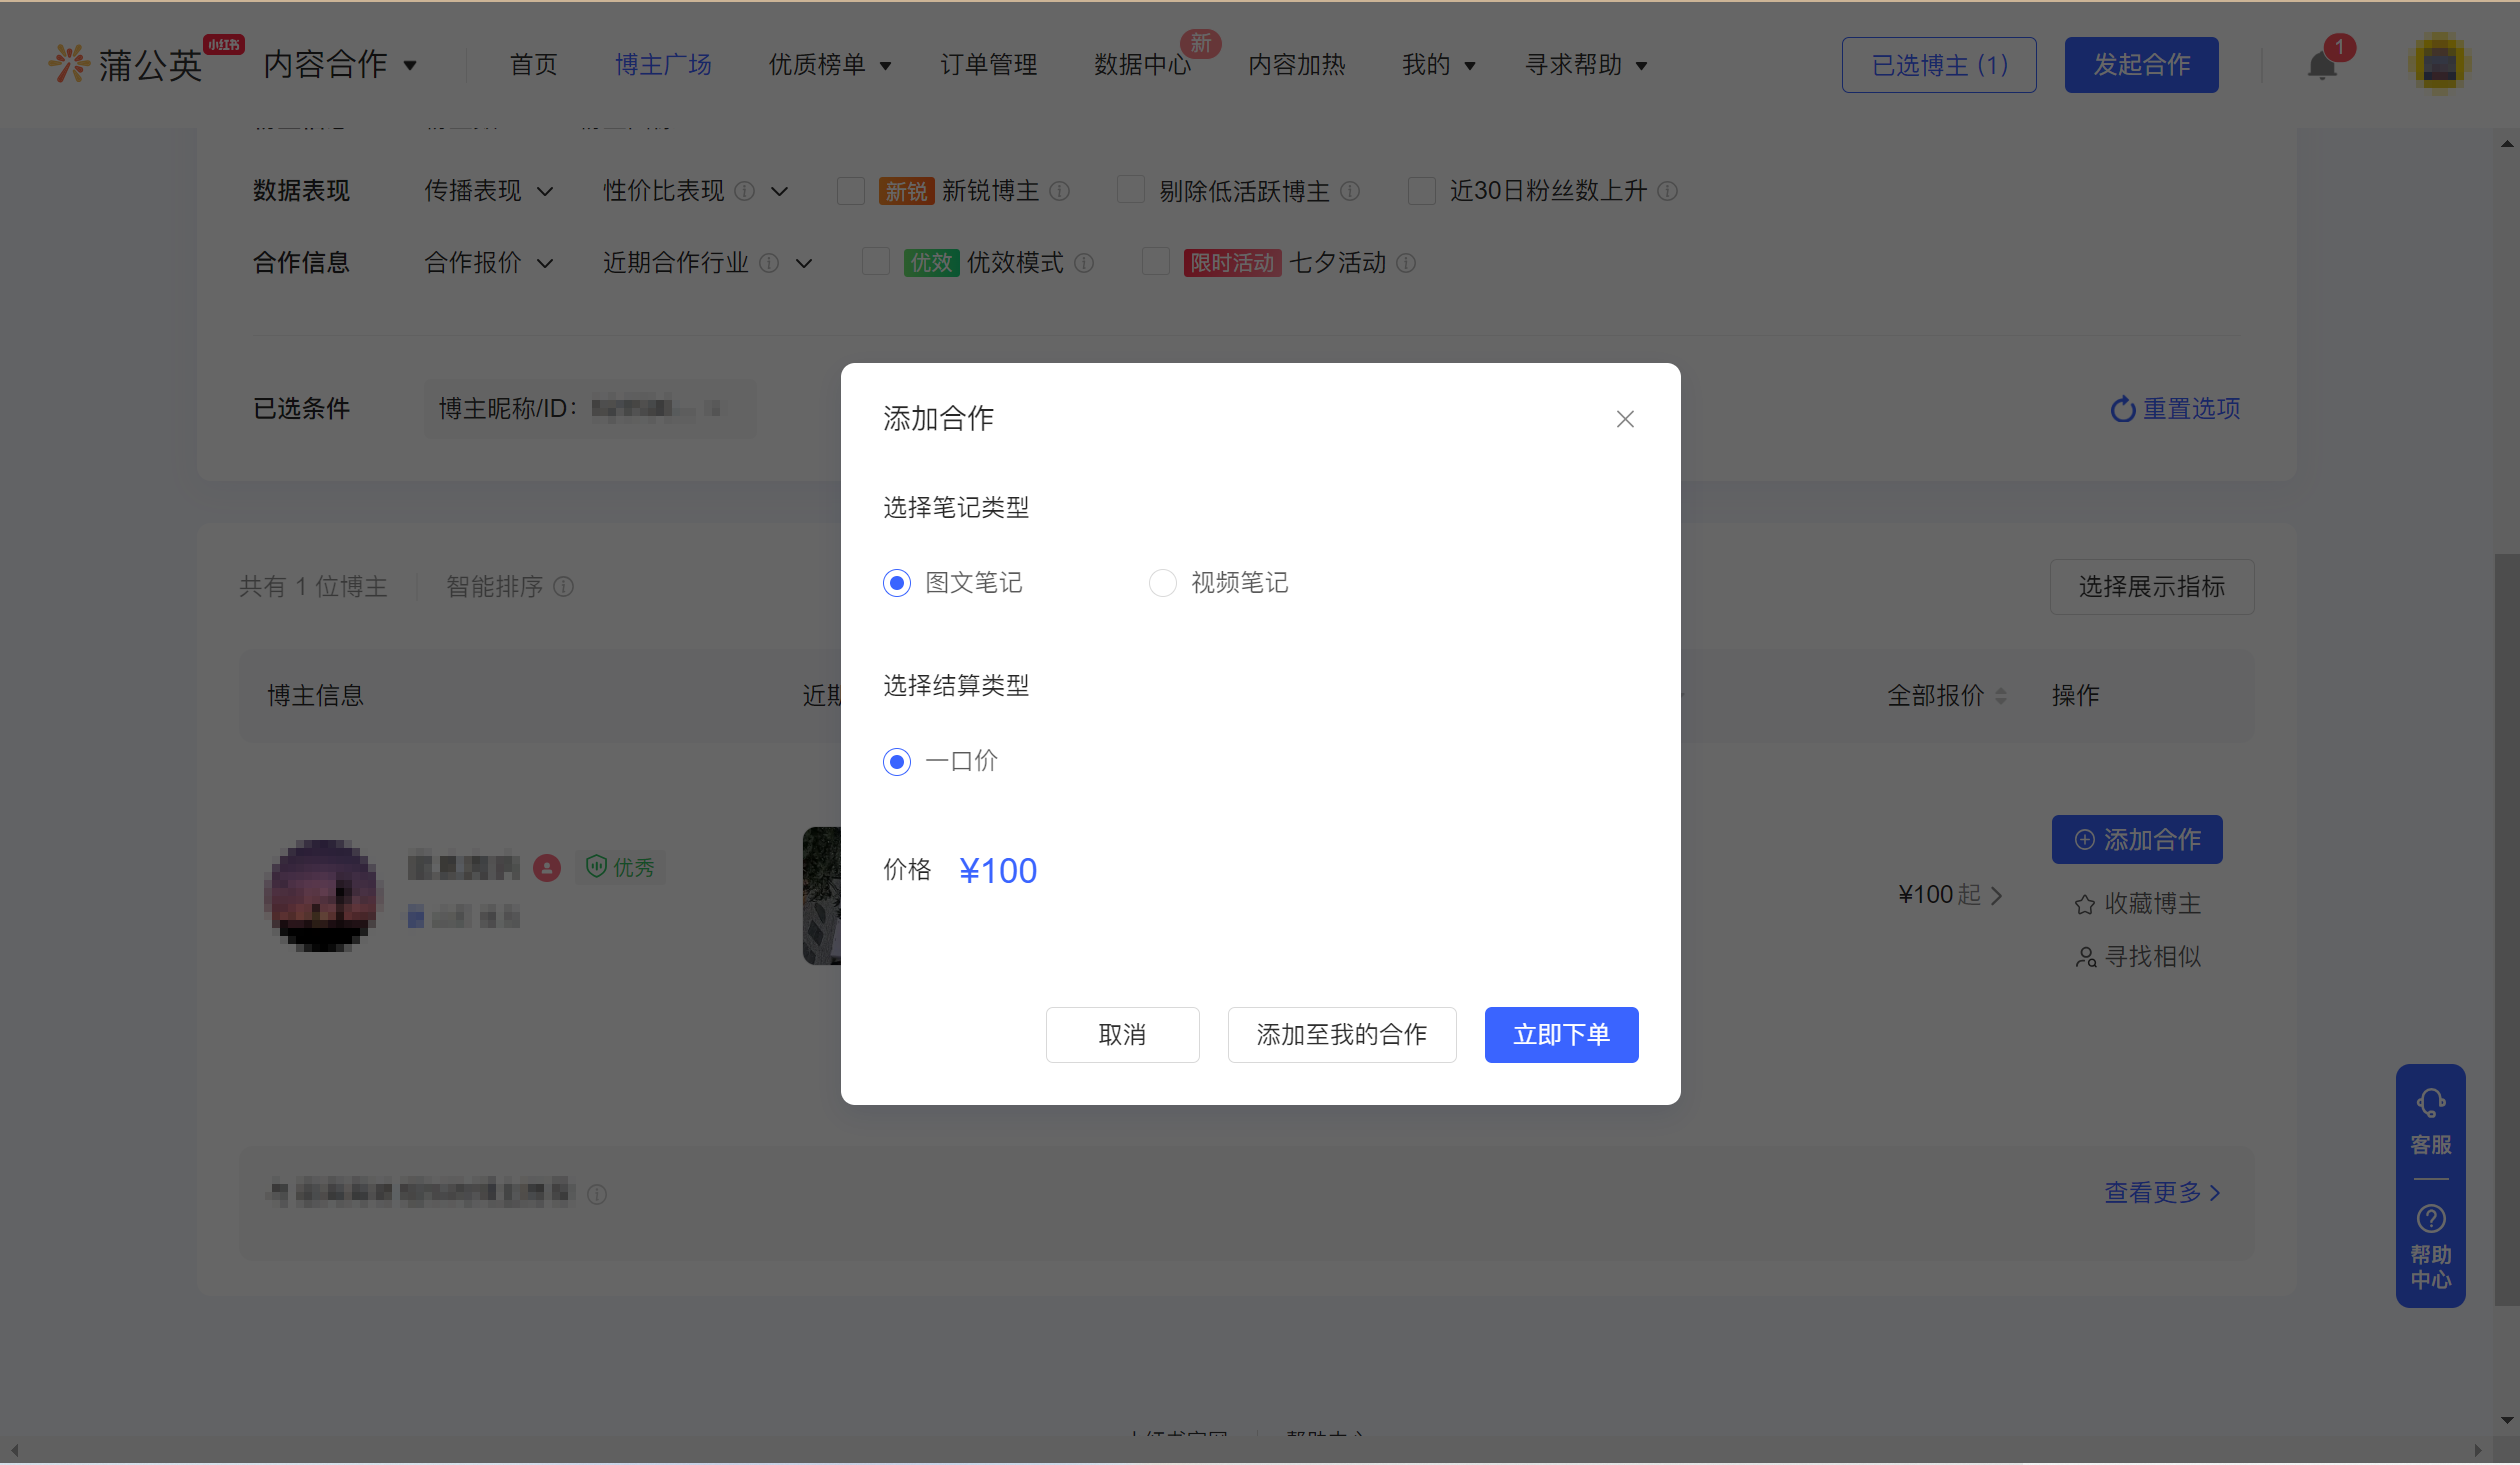Click 重置选项 refresh icon
Image resolution: width=2520 pixels, height=1465 pixels.
[2122, 409]
